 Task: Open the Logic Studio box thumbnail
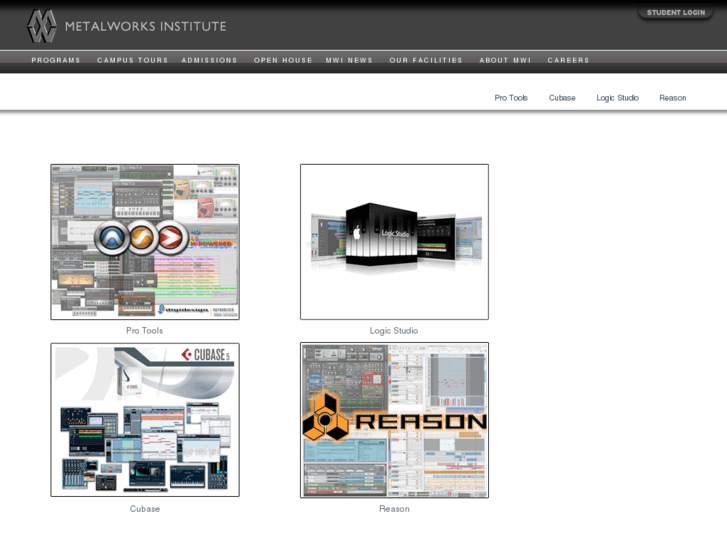click(394, 242)
